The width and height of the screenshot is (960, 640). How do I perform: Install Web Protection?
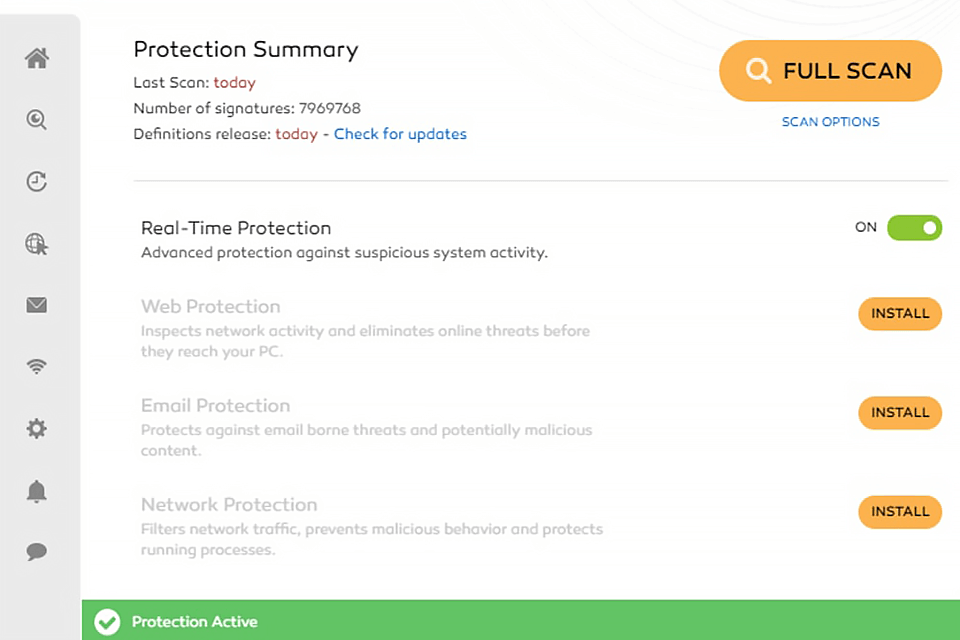click(x=899, y=313)
